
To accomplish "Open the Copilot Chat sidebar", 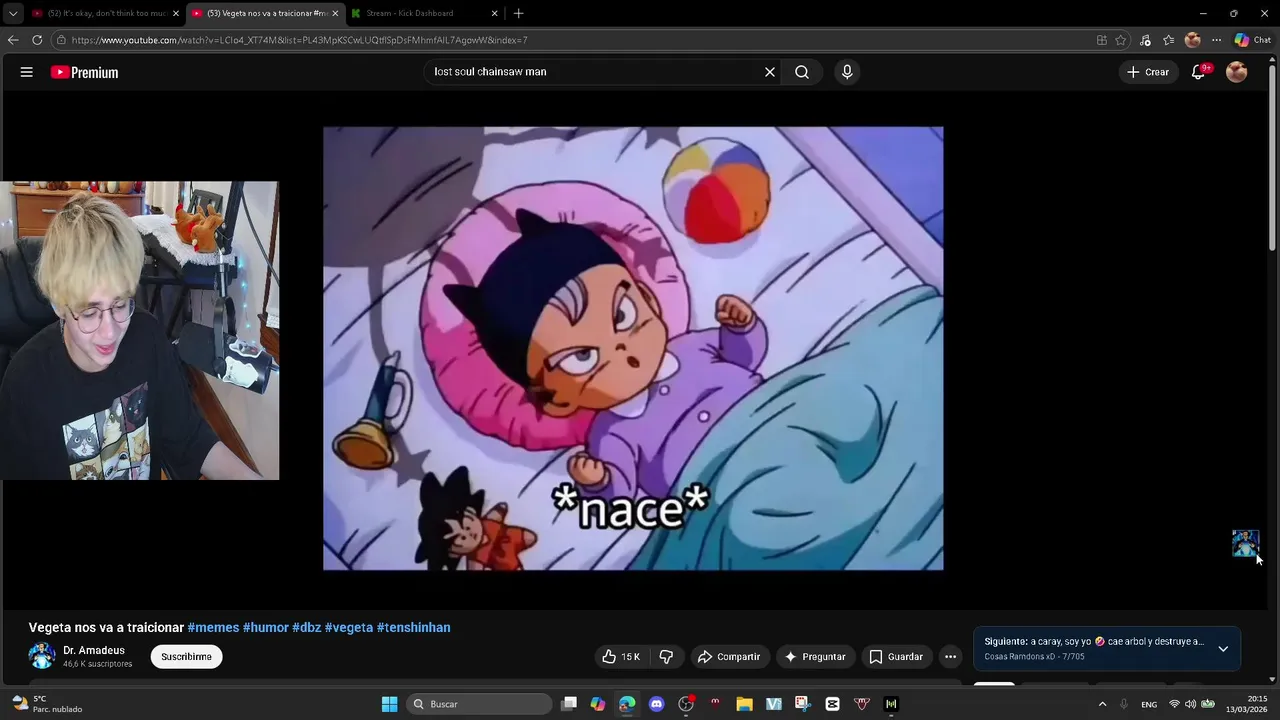I will click(x=1252, y=40).
